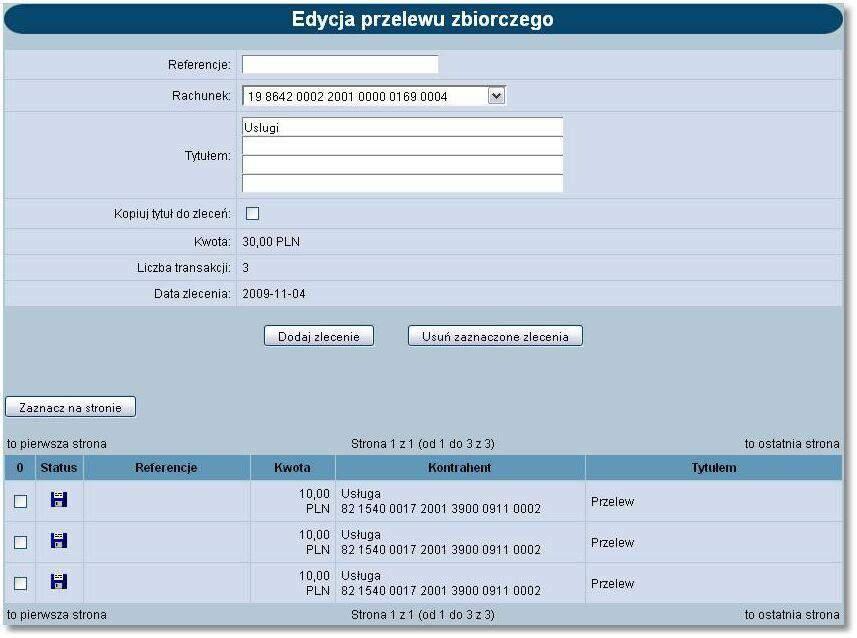The height and width of the screenshot is (638, 857).
Task: Click the floppy disk status icon in second row
Action: pos(58,540)
